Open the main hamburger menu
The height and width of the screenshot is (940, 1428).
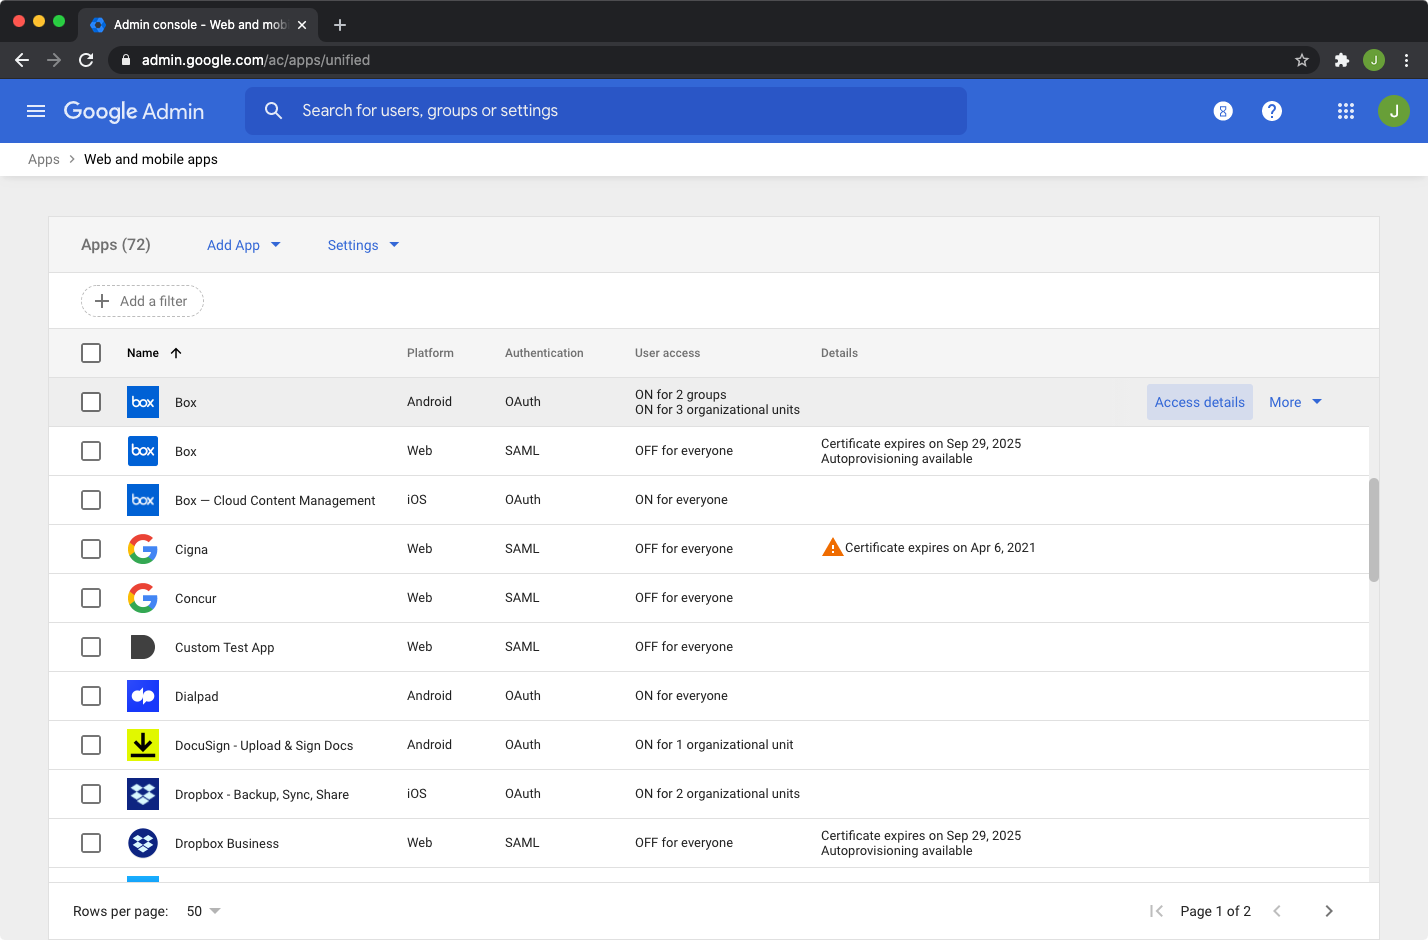(36, 111)
